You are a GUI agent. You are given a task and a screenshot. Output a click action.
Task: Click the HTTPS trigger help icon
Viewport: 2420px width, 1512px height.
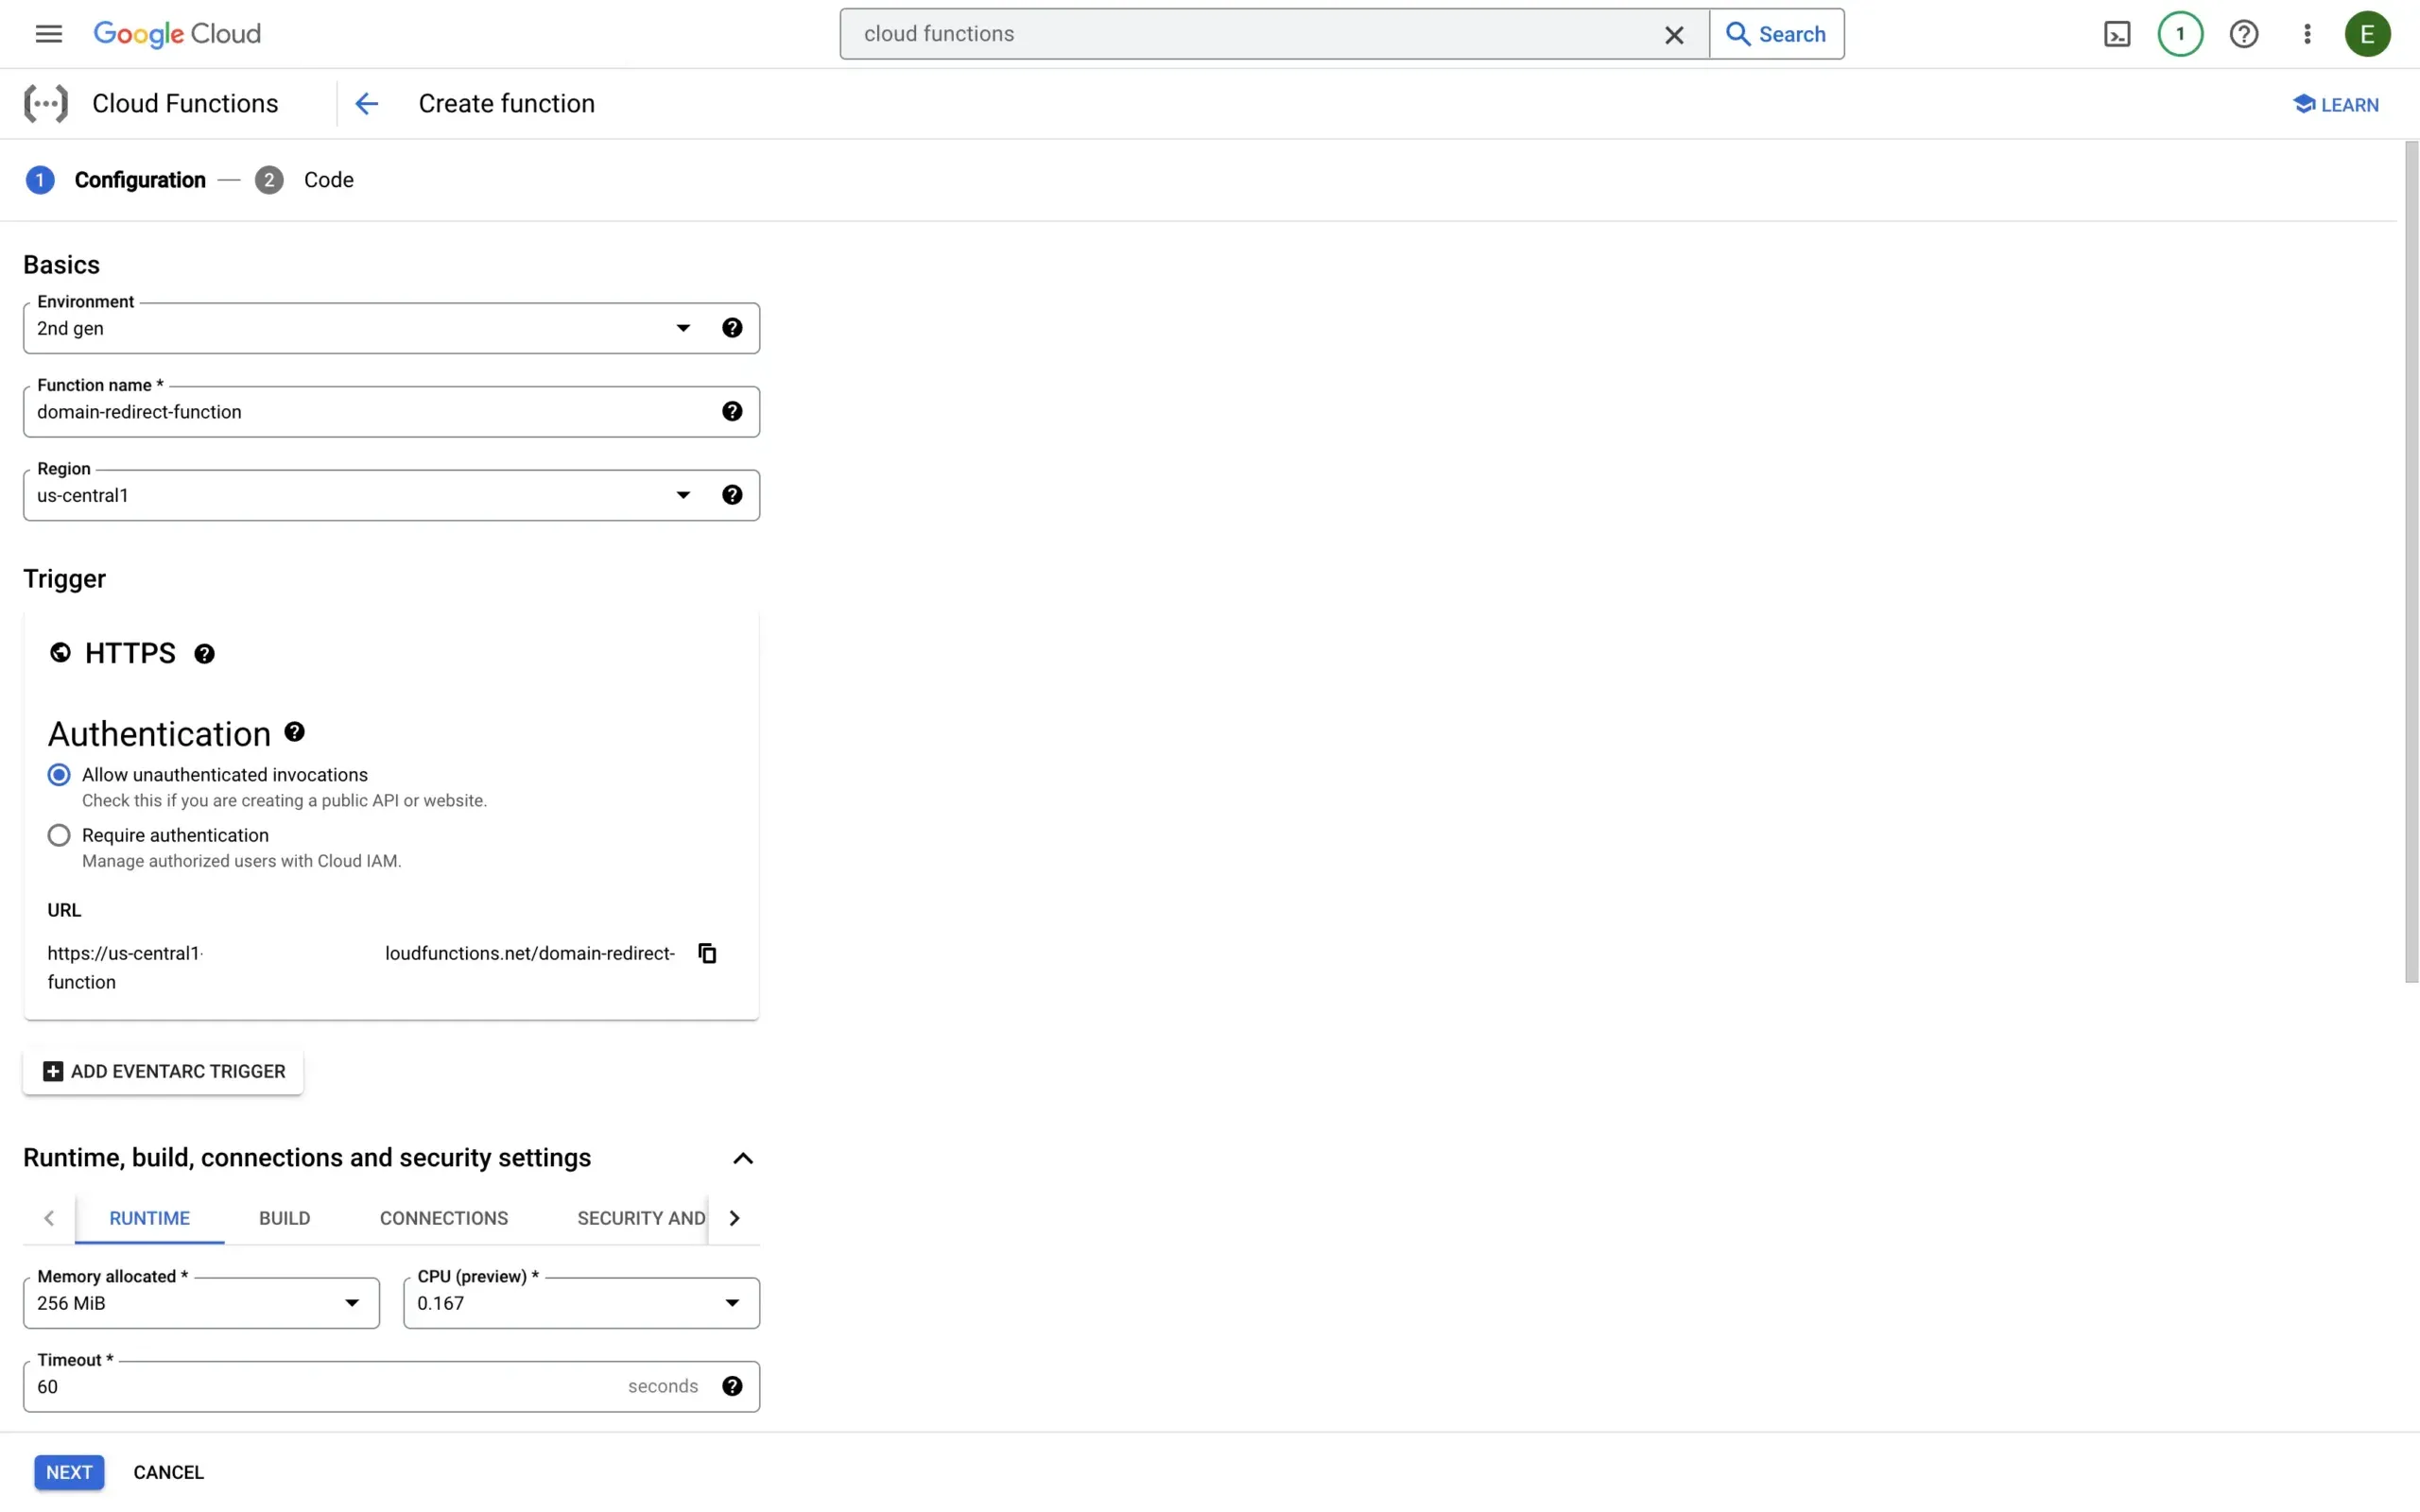[205, 652]
